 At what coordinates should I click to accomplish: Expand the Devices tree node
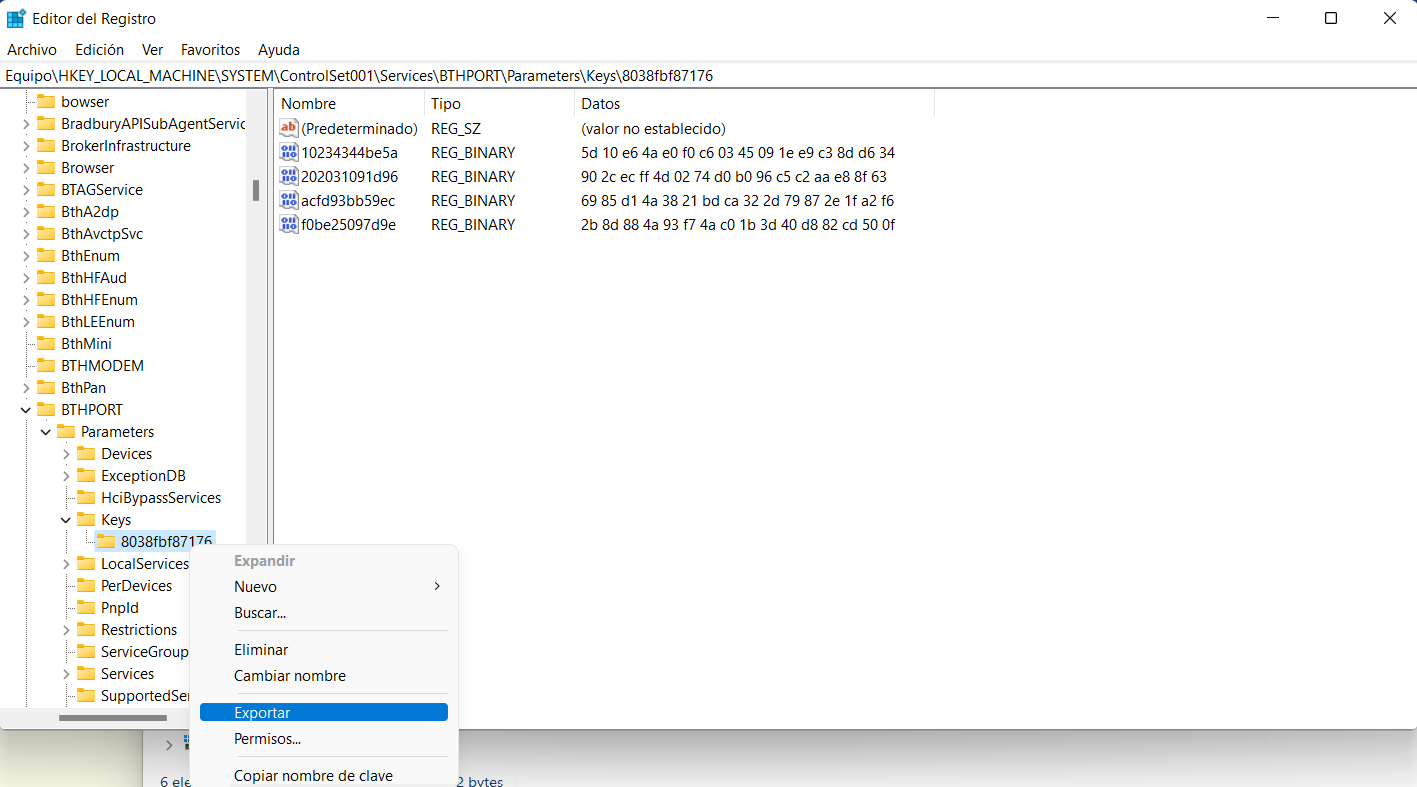click(66, 454)
